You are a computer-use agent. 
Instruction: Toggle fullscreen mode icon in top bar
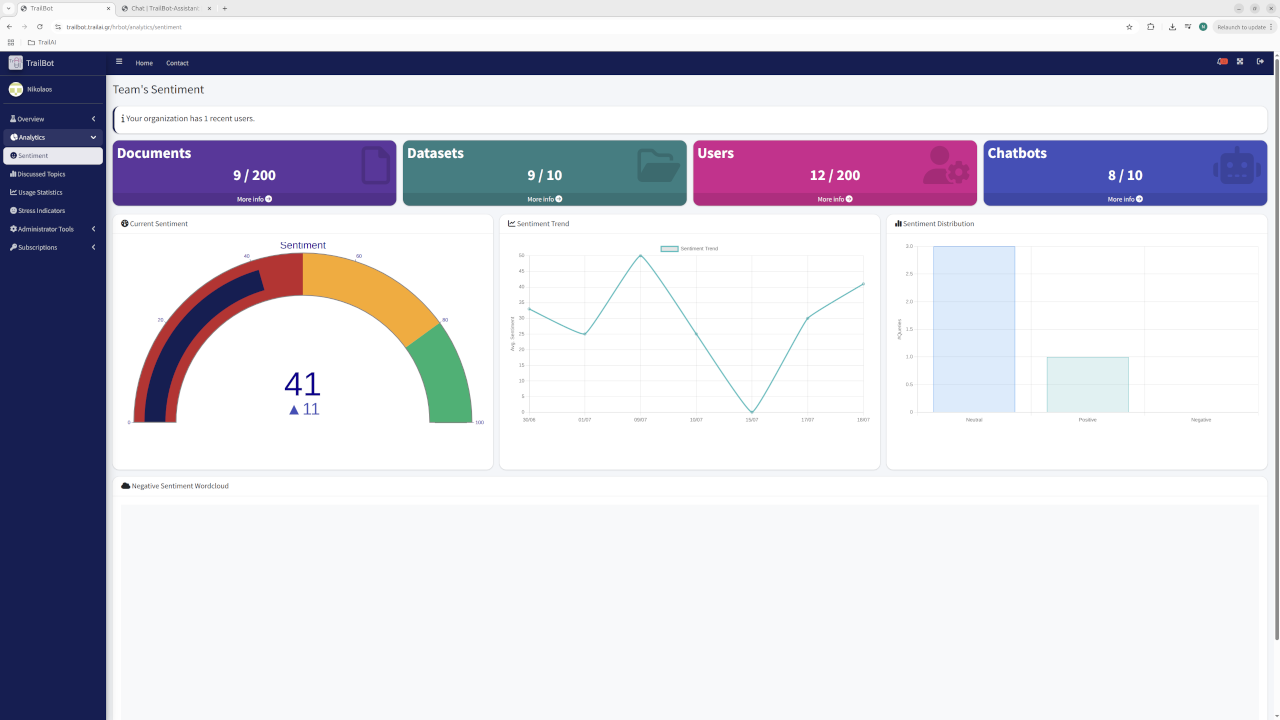(x=1240, y=62)
